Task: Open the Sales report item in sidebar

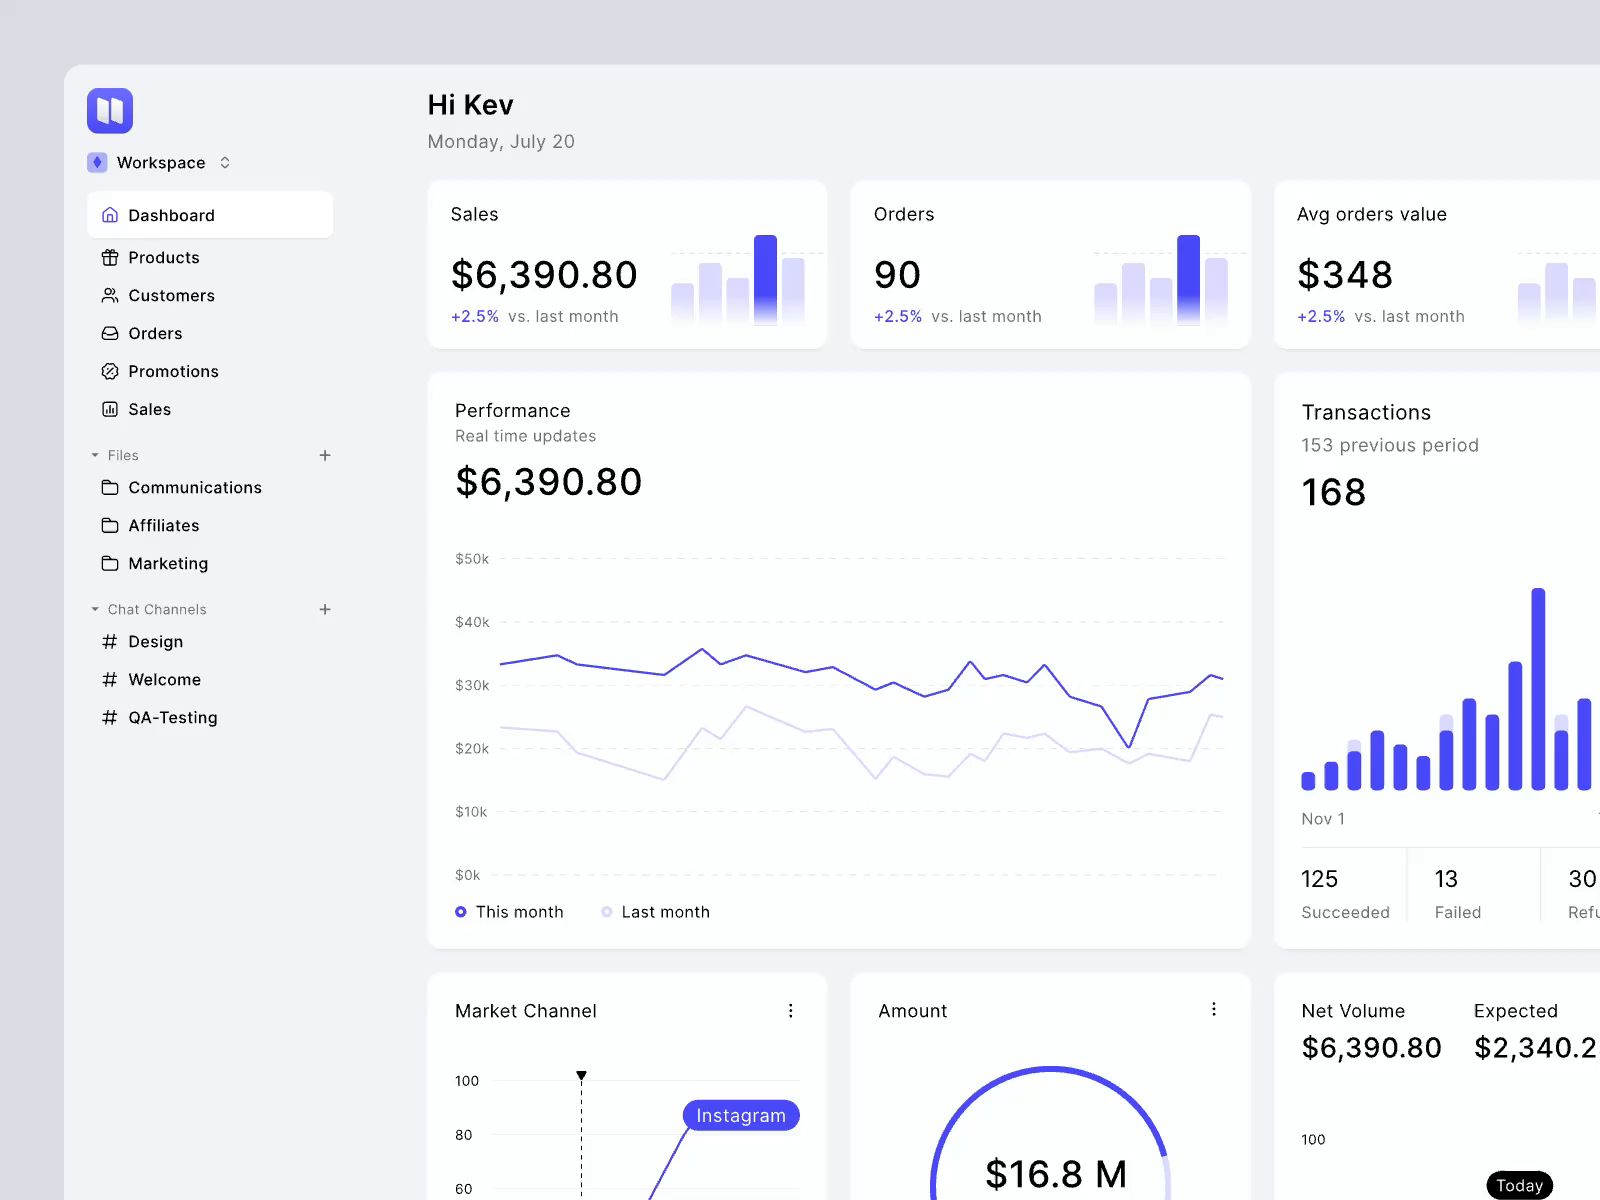Action: (148, 410)
